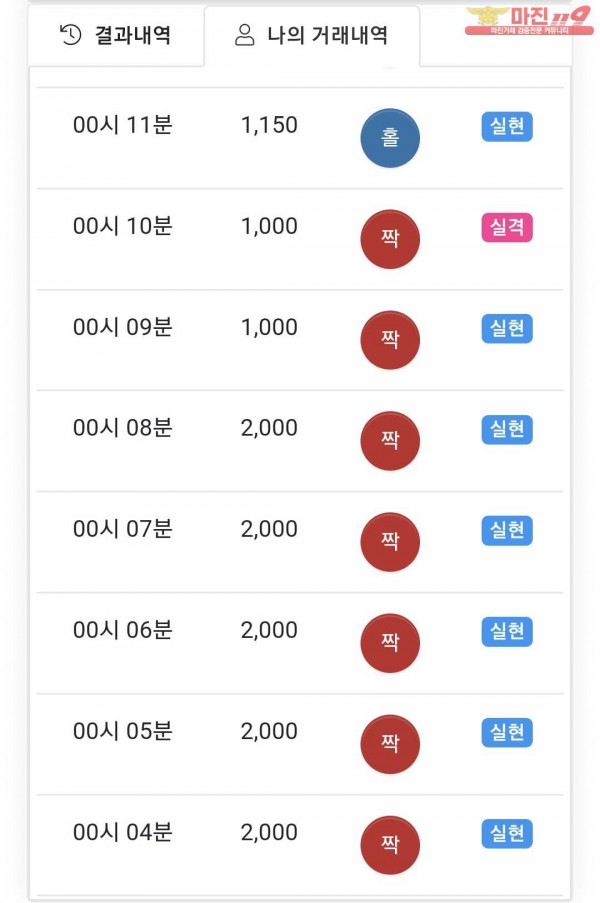
Task: Select the red 짝 circle at 00시 10분
Action: 390,239
